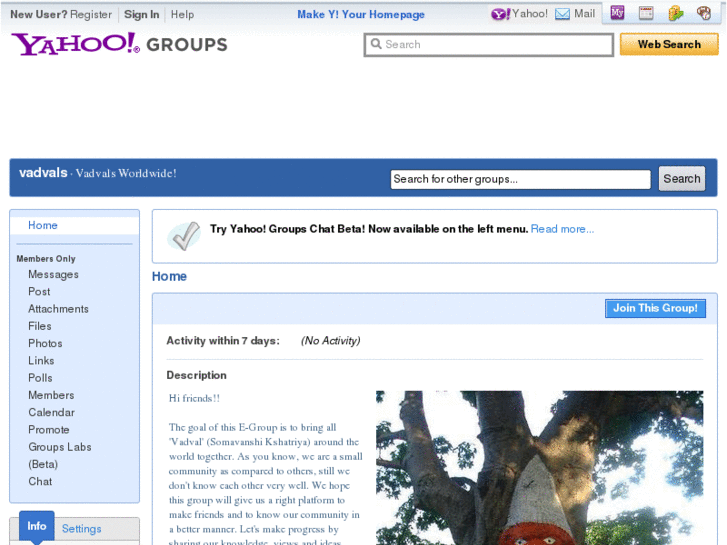Click the checkmark icon in Chat Beta notice
Viewport: 727px width, 545px height.
point(184,236)
